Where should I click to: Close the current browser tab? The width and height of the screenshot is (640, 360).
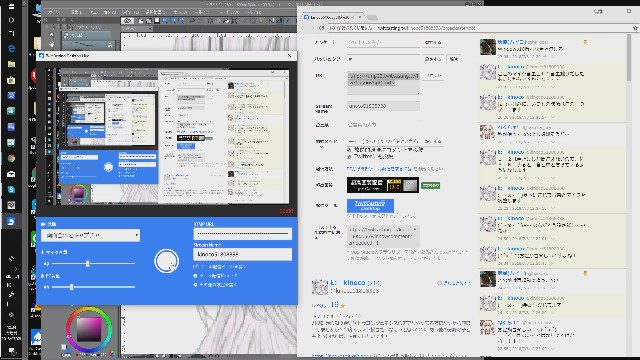(360, 18)
